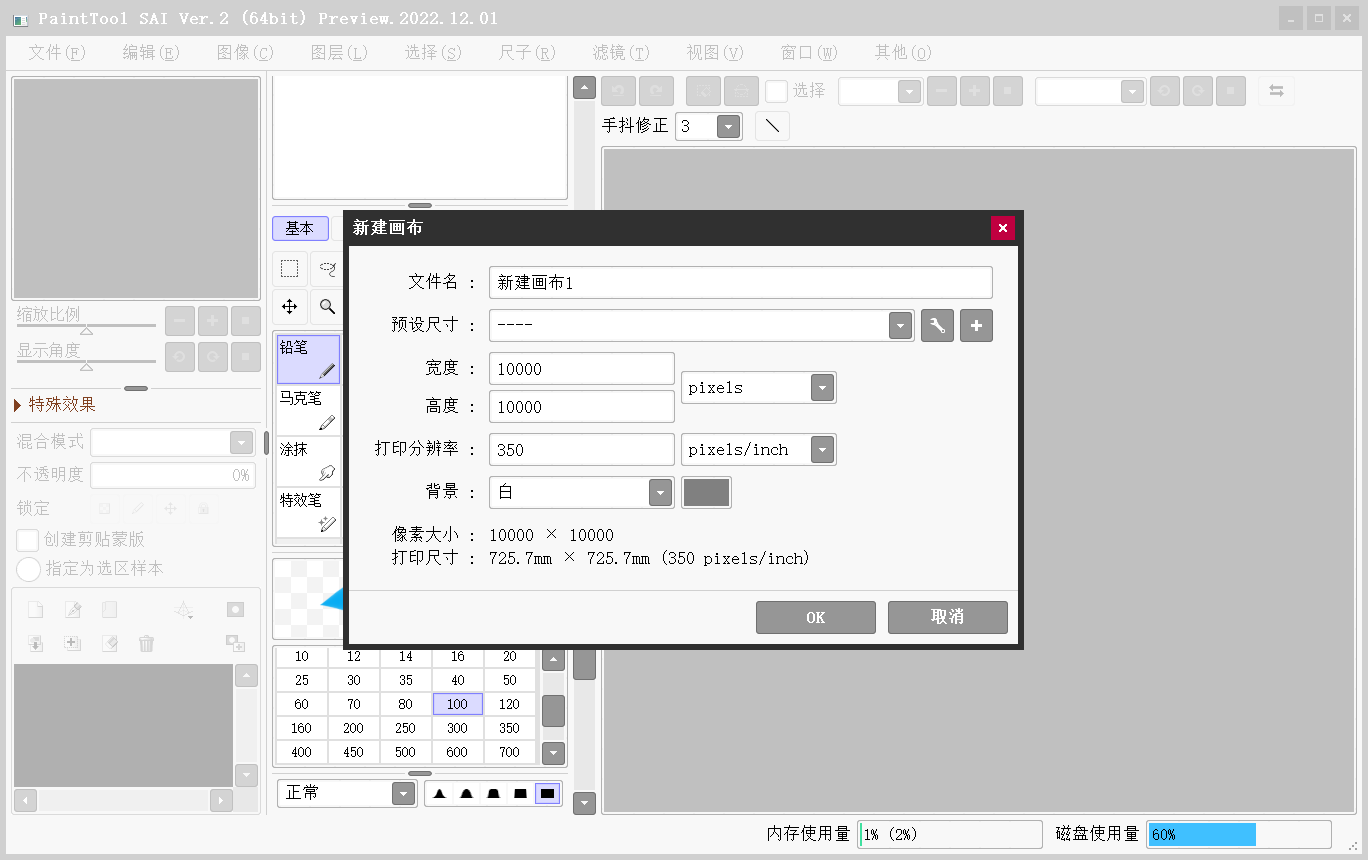Switch to the 基本 tool tab
1368x860 pixels.
pos(300,228)
